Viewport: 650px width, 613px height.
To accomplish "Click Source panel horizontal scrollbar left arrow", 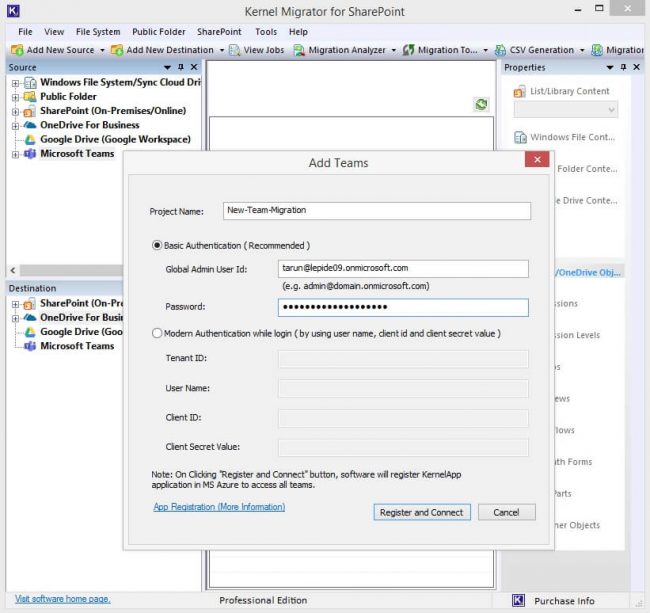I will point(13,270).
